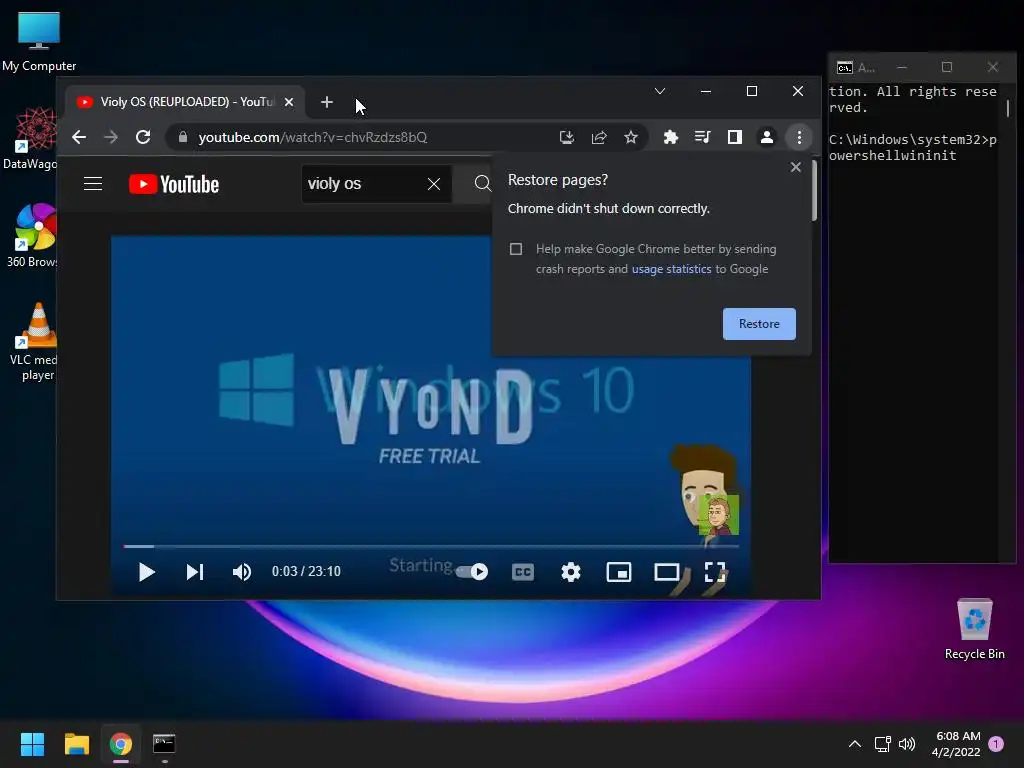Show hidden system tray icons

click(854, 744)
